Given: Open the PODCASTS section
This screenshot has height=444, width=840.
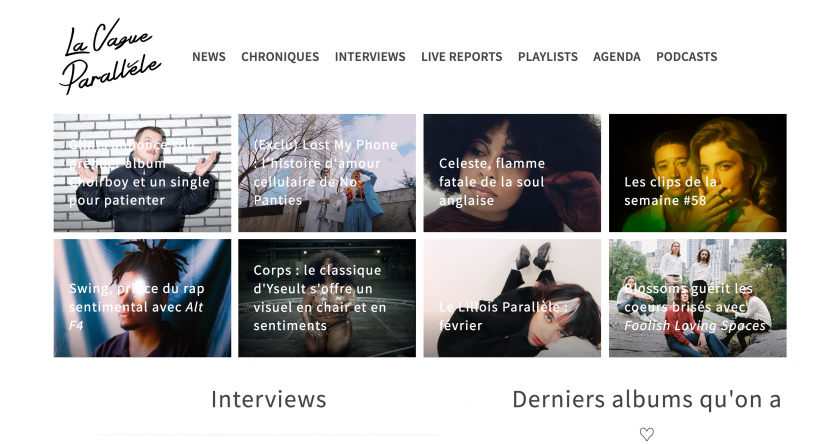Looking at the screenshot, I should 687,57.
